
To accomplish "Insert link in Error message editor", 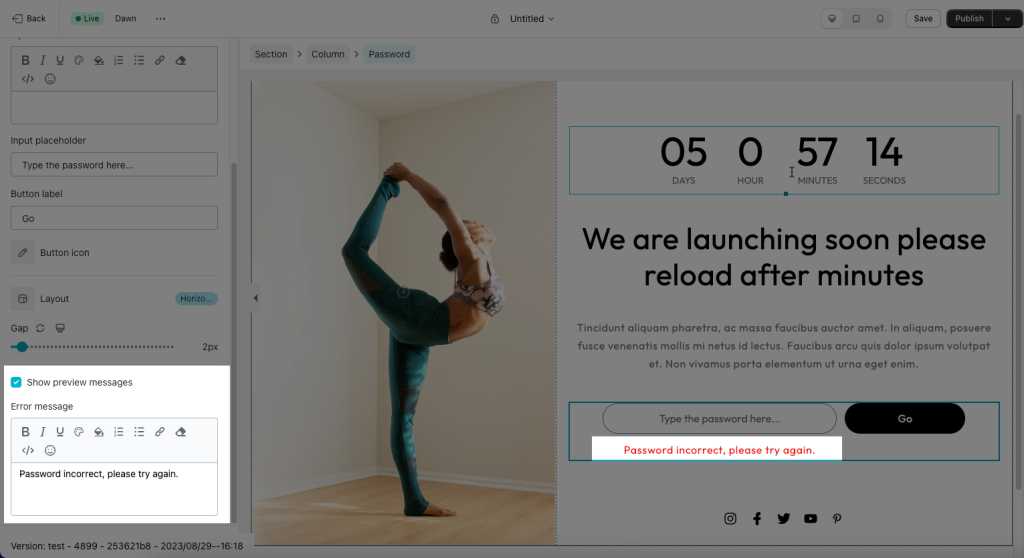I will point(159,432).
